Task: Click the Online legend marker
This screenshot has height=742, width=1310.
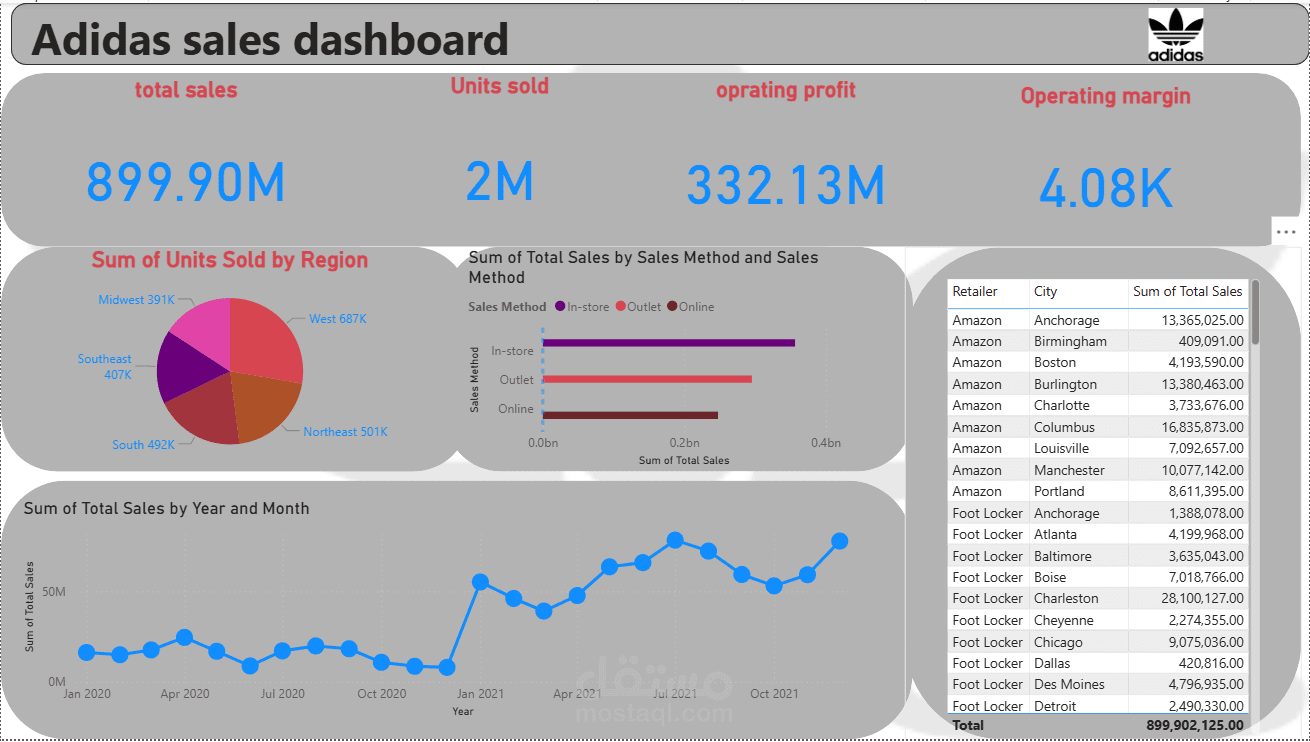Action: pos(672,307)
